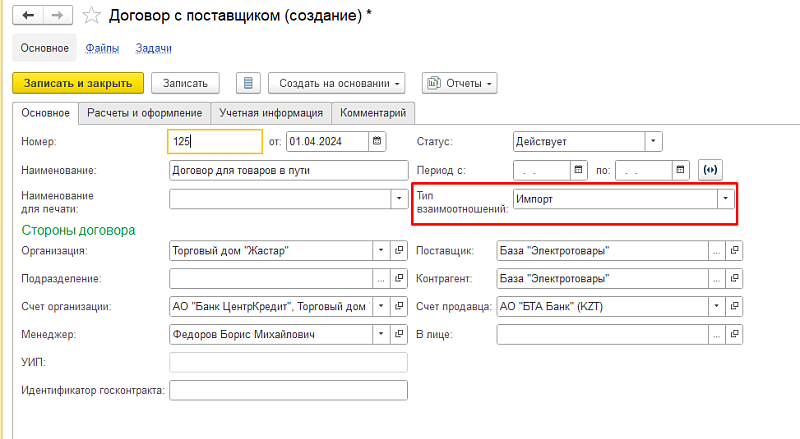800x439 pixels.
Task: Click the ellipsis button in the Контрагент field
Action: click(716, 278)
